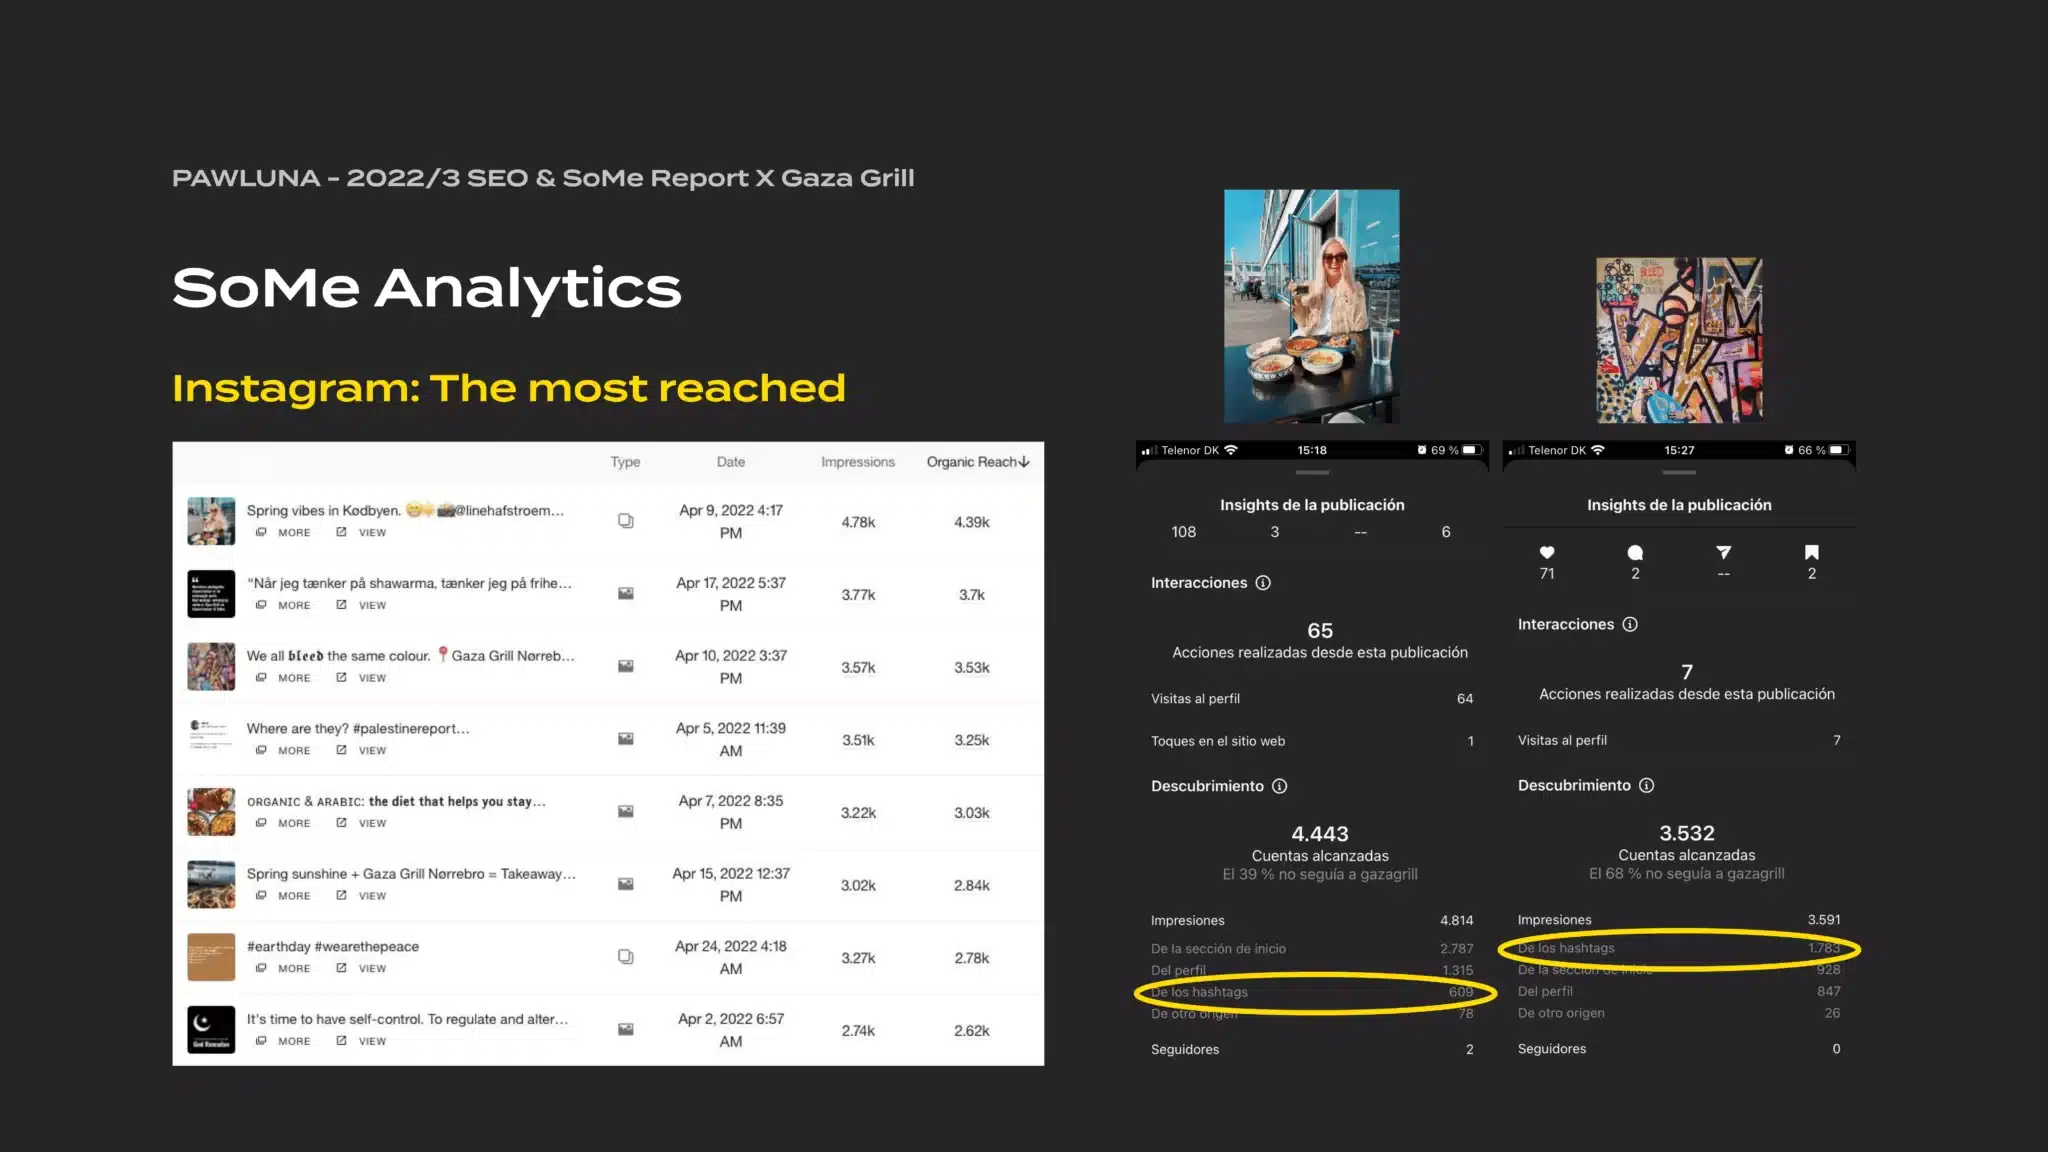Click the image type icon for We all bleed post
The image size is (2048, 1152).
coord(626,667)
